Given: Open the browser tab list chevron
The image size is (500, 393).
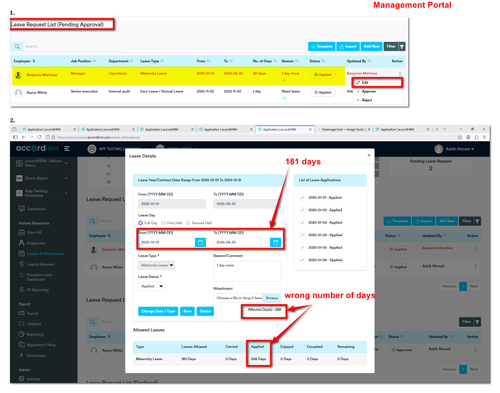Looking at the screenshot, I should coord(444,129).
